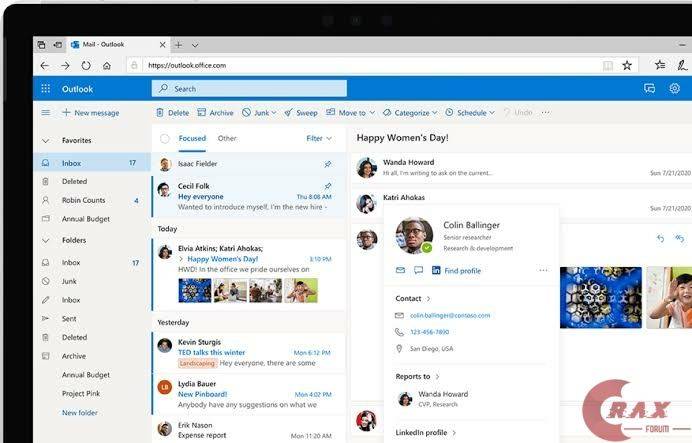Viewport: 692px width, 443px height.
Task: Open chat icon in Outlook header
Action: pyautogui.click(x=649, y=89)
